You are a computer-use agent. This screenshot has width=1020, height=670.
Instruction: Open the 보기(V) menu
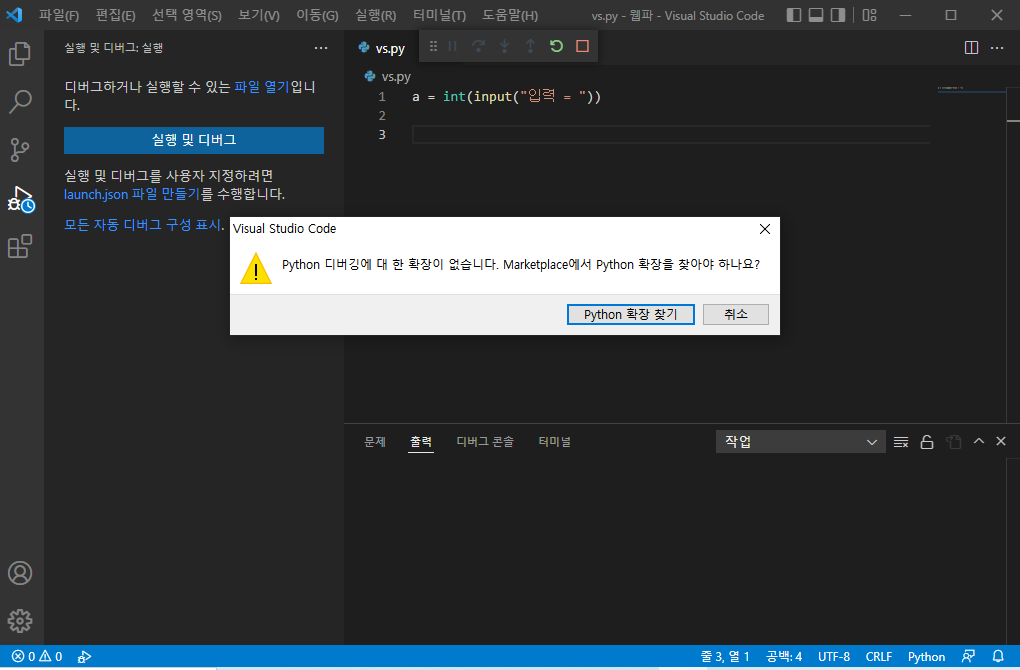pos(259,15)
